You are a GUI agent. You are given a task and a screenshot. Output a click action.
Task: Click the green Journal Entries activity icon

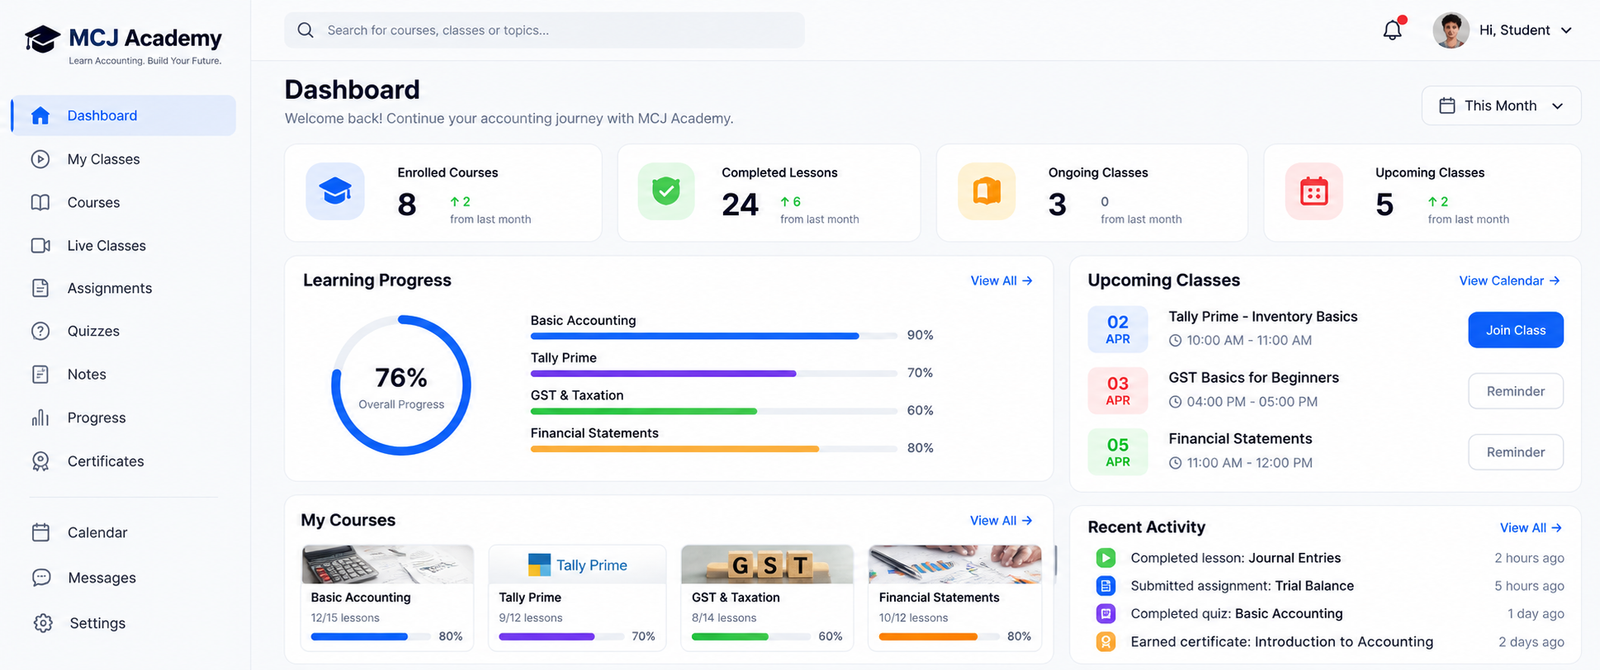[1105, 558]
